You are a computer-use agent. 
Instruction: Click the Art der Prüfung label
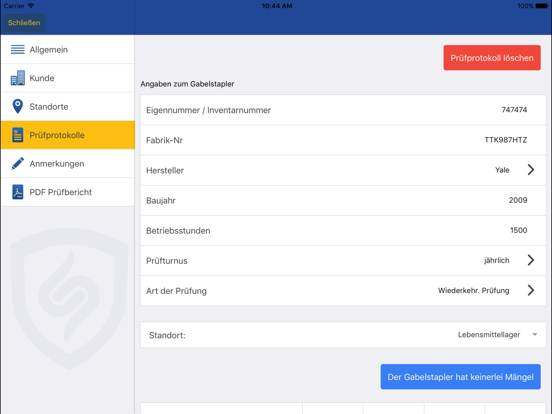point(176,291)
